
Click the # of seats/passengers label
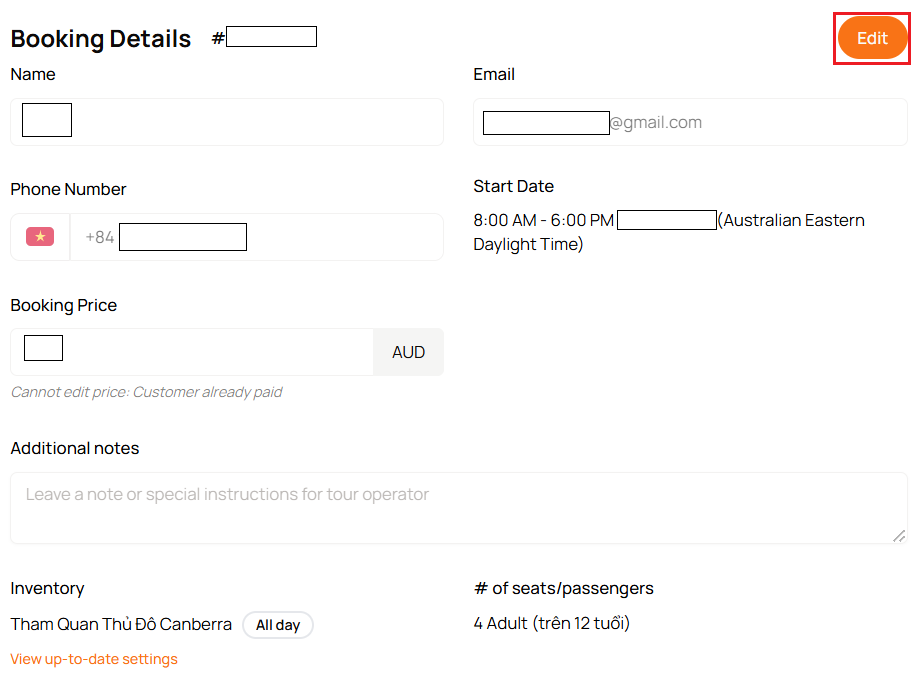pos(564,588)
